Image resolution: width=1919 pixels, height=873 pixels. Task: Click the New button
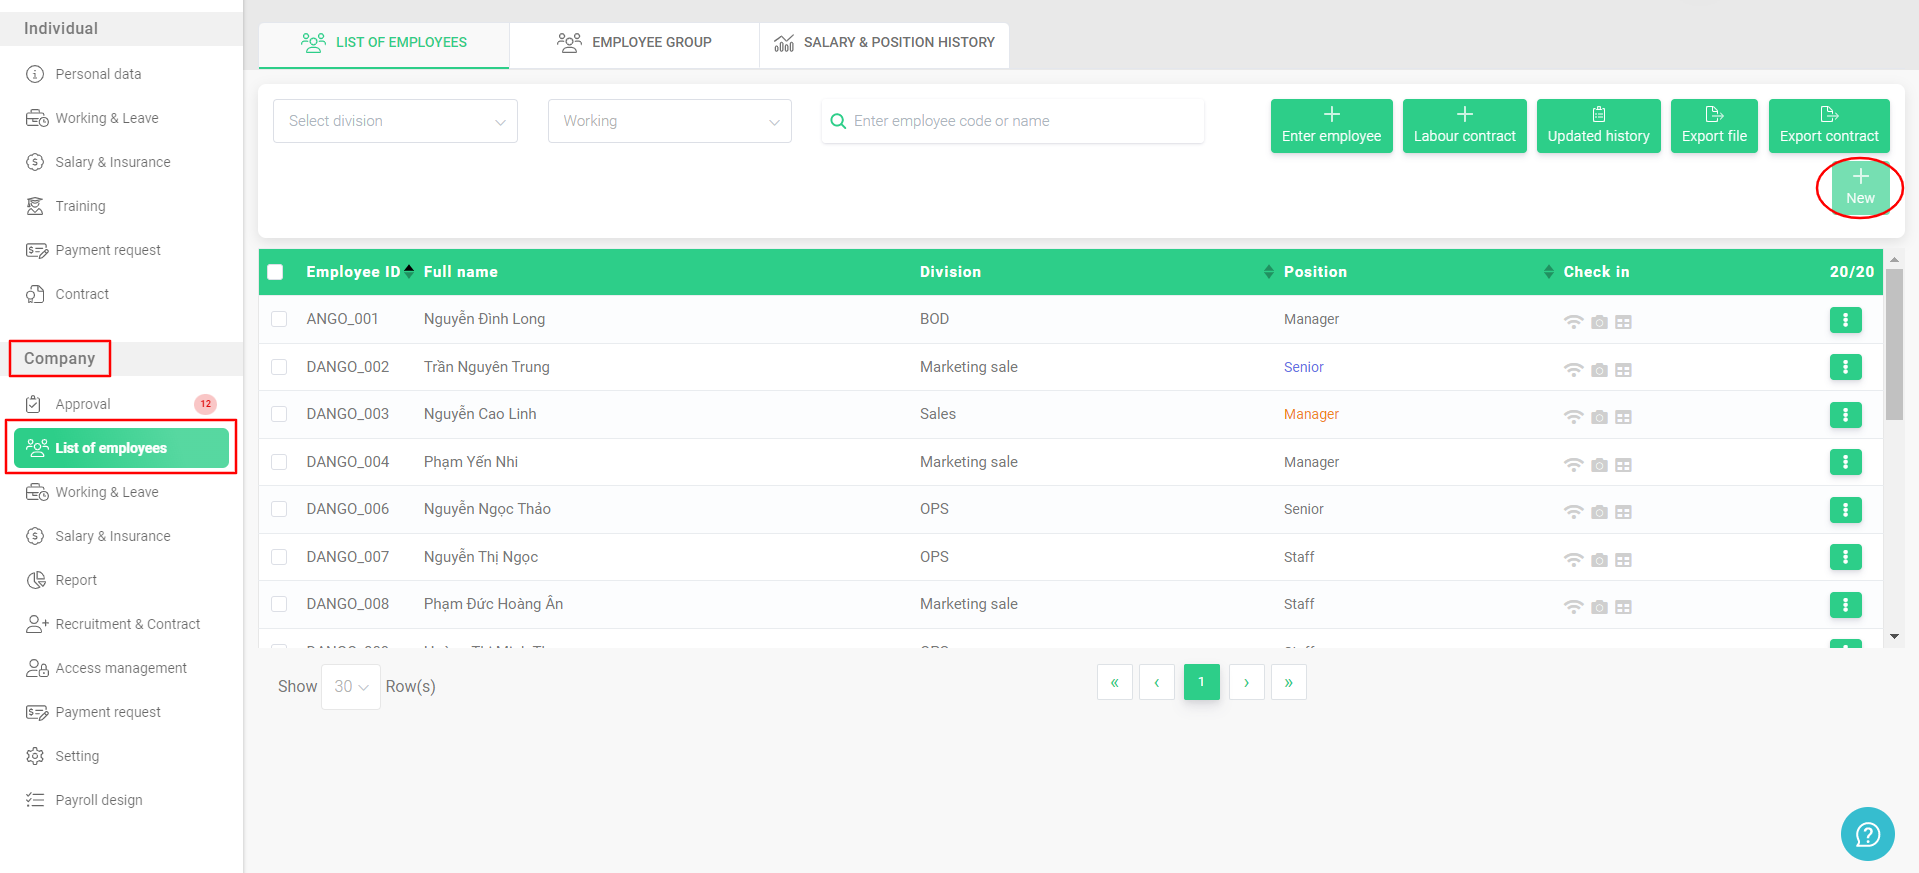coord(1860,187)
